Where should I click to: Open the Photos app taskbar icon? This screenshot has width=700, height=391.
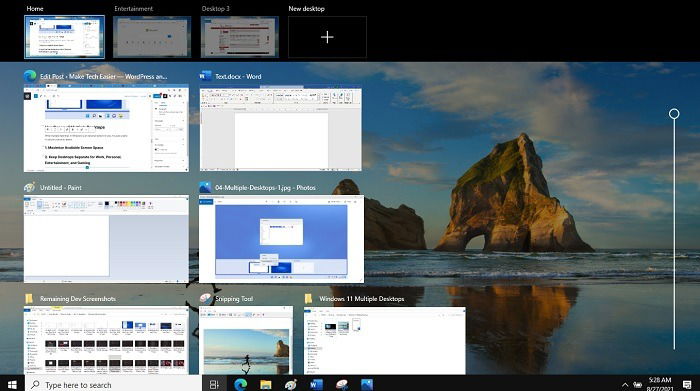[367, 384]
